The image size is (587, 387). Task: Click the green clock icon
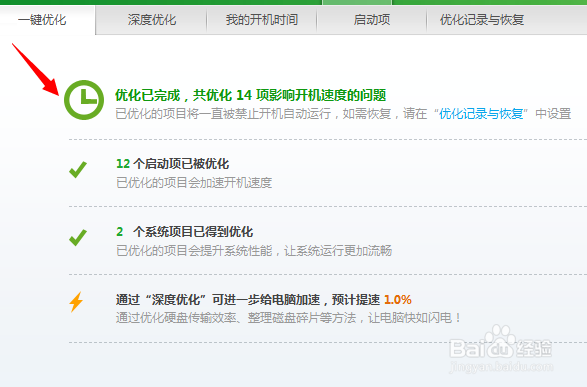[x=84, y=100]
